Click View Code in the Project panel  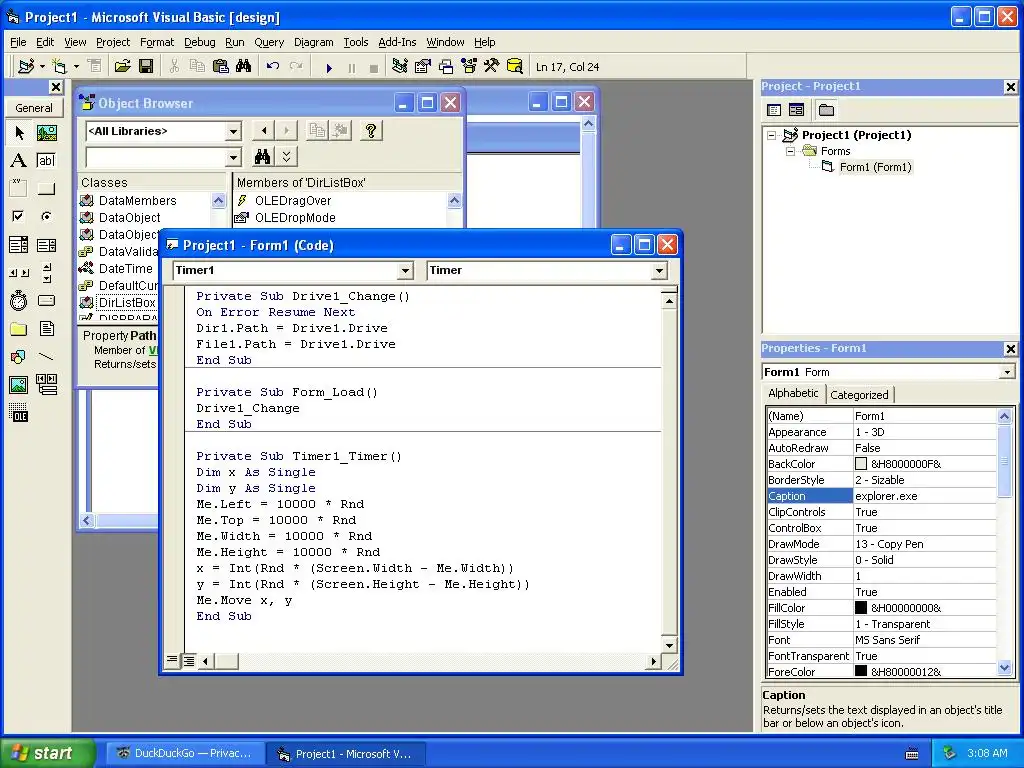[x=774, y=110]
